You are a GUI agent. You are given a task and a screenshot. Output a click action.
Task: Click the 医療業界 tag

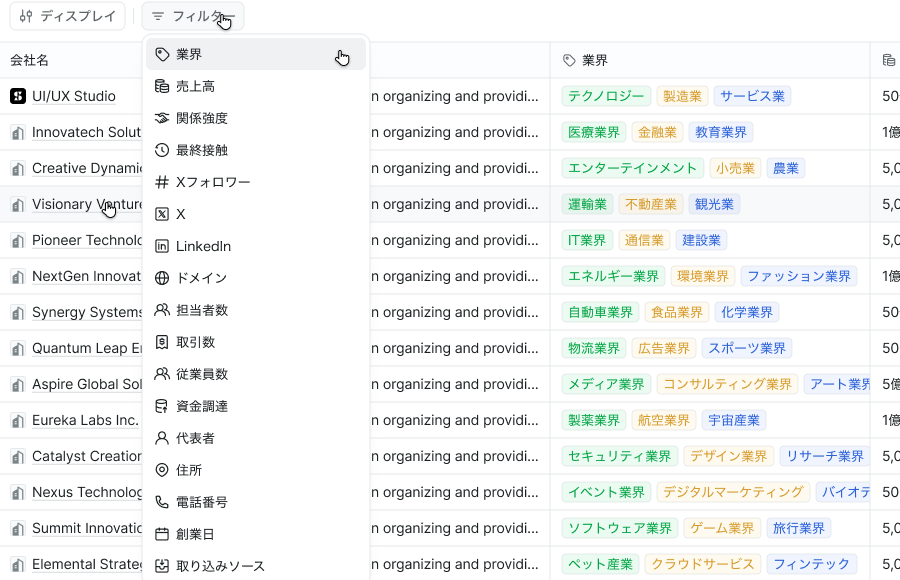[x=594, y=133]
